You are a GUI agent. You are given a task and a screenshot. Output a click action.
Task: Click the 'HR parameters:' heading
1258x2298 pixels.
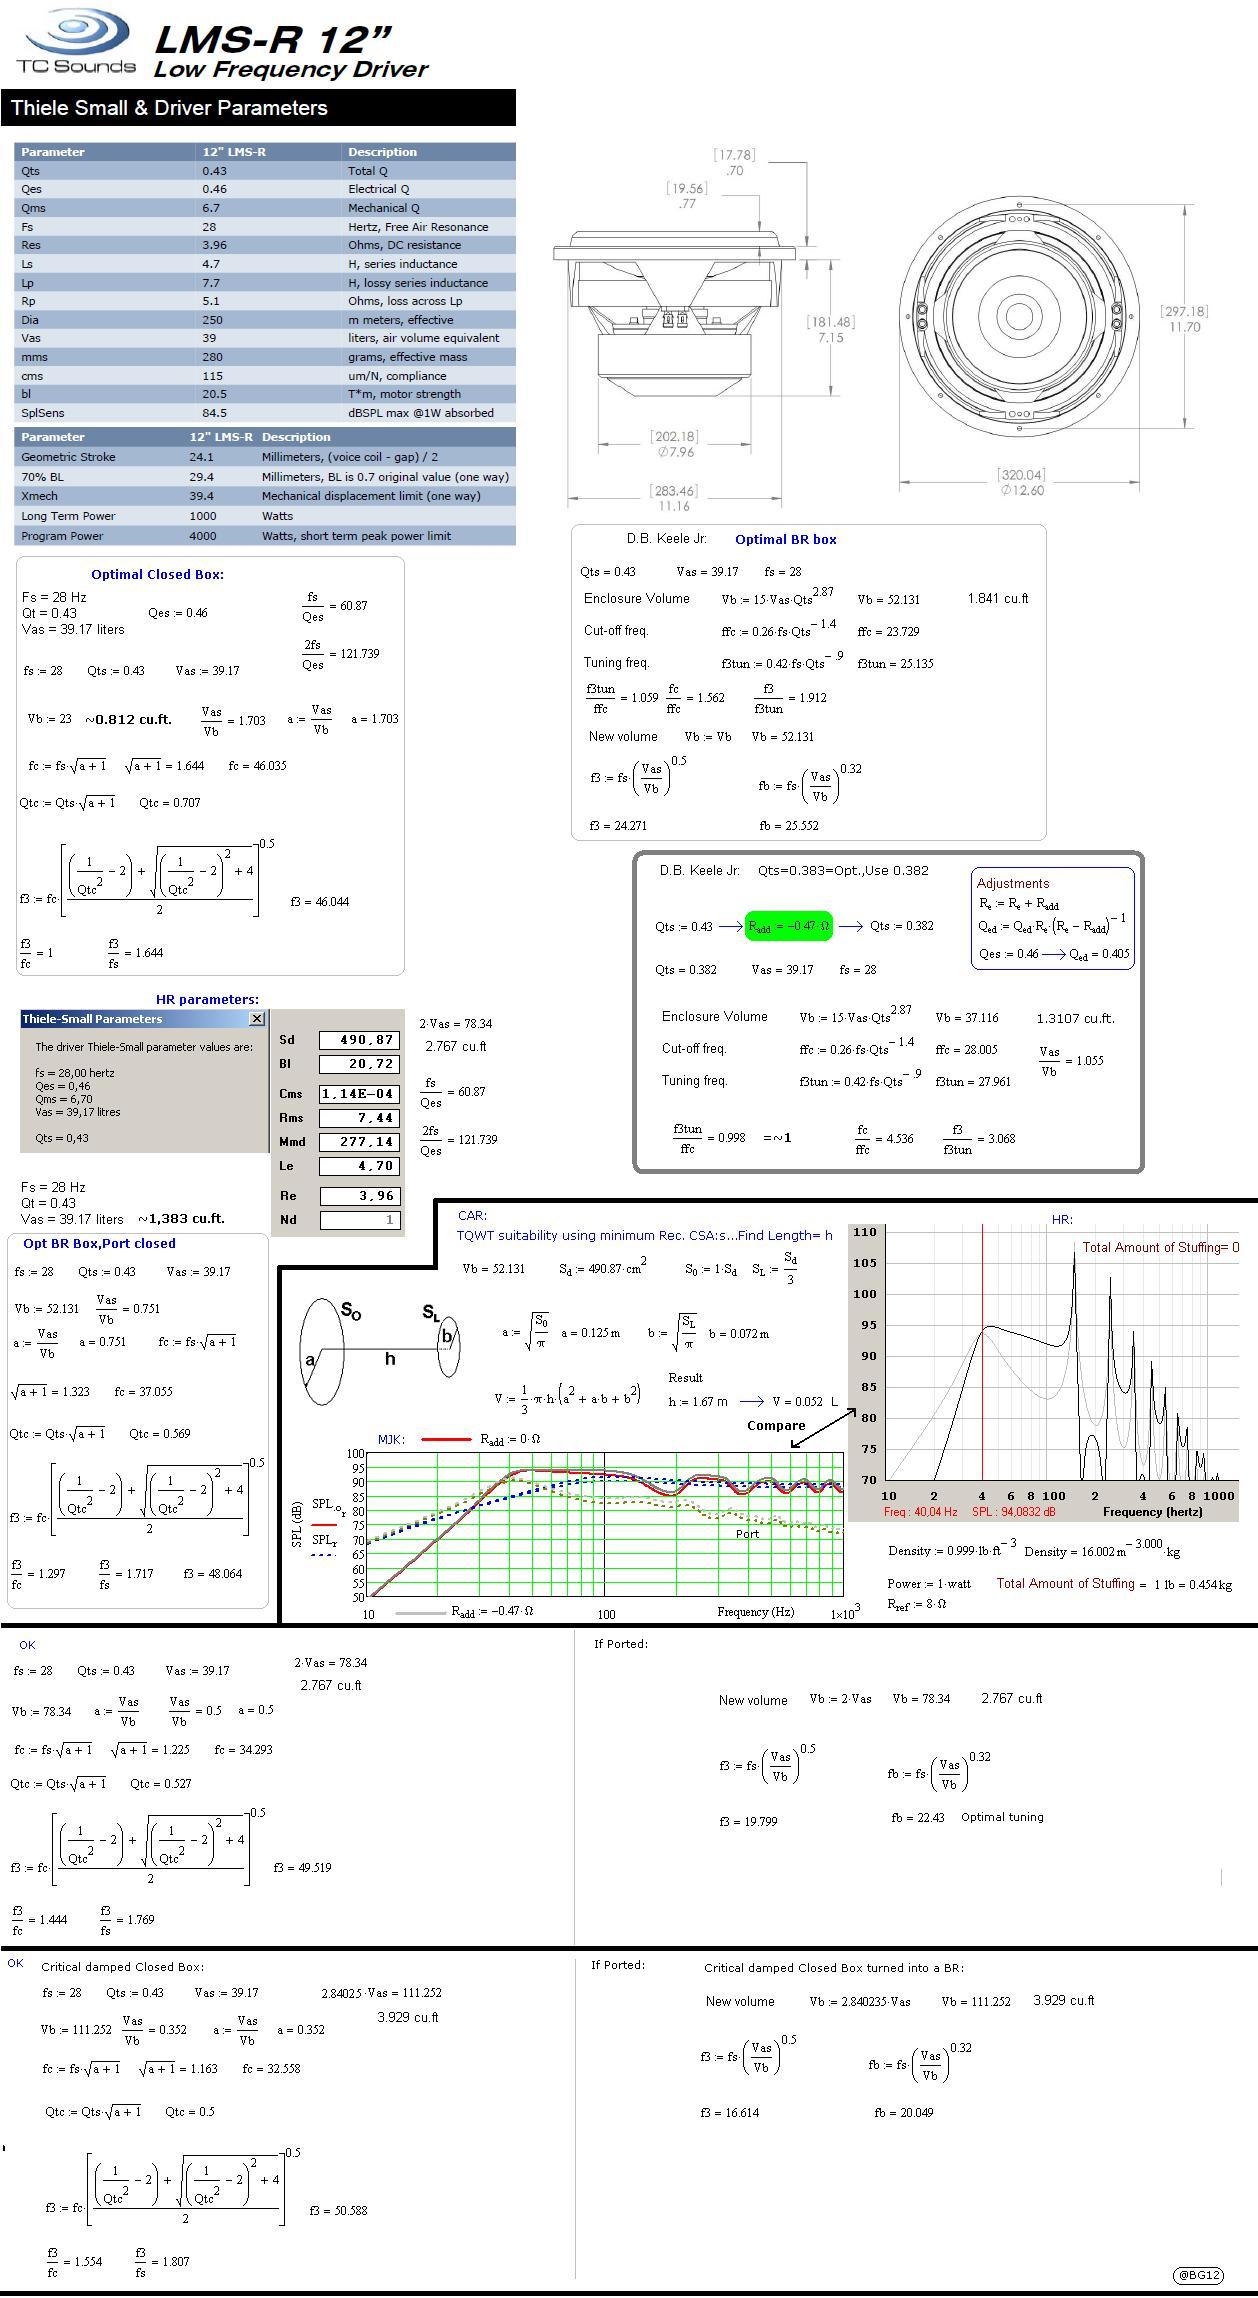pyautogui.click(x=207, y=999)
